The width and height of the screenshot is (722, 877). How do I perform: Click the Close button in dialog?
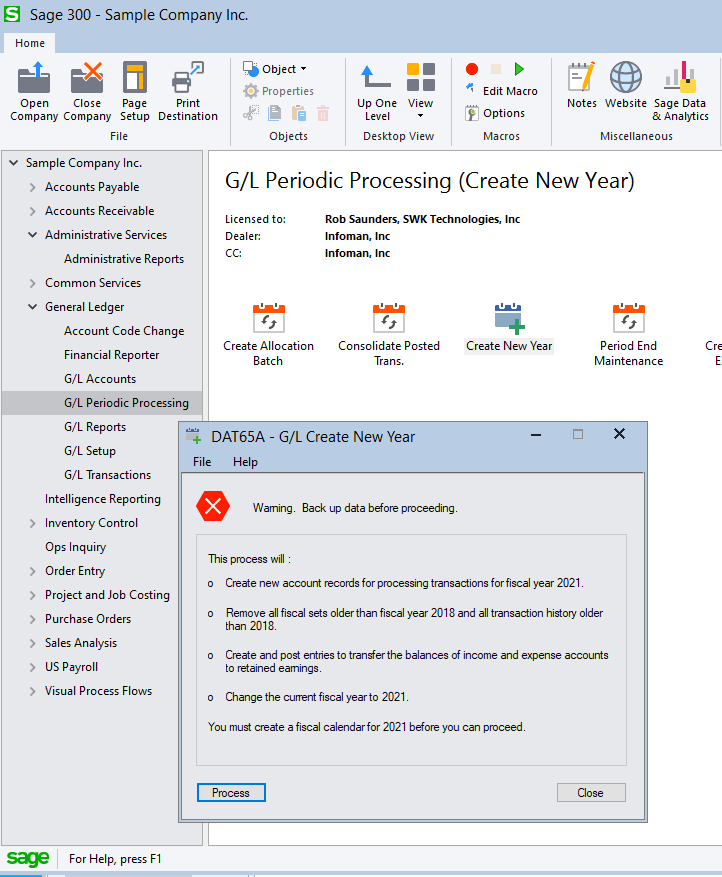[591, 793]
